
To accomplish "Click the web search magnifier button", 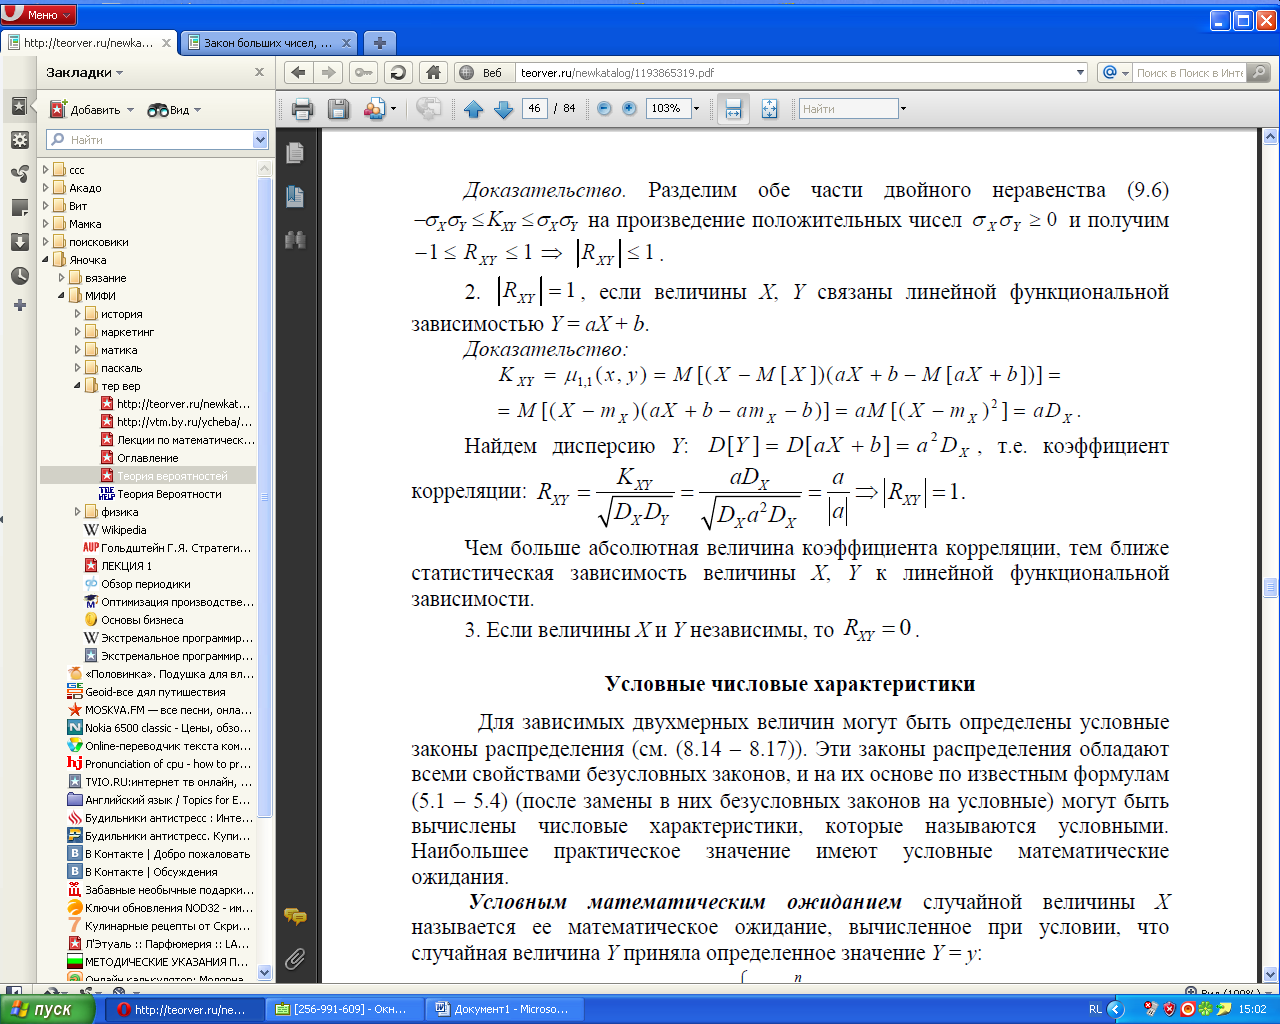I will click(x=1259, y=72).
